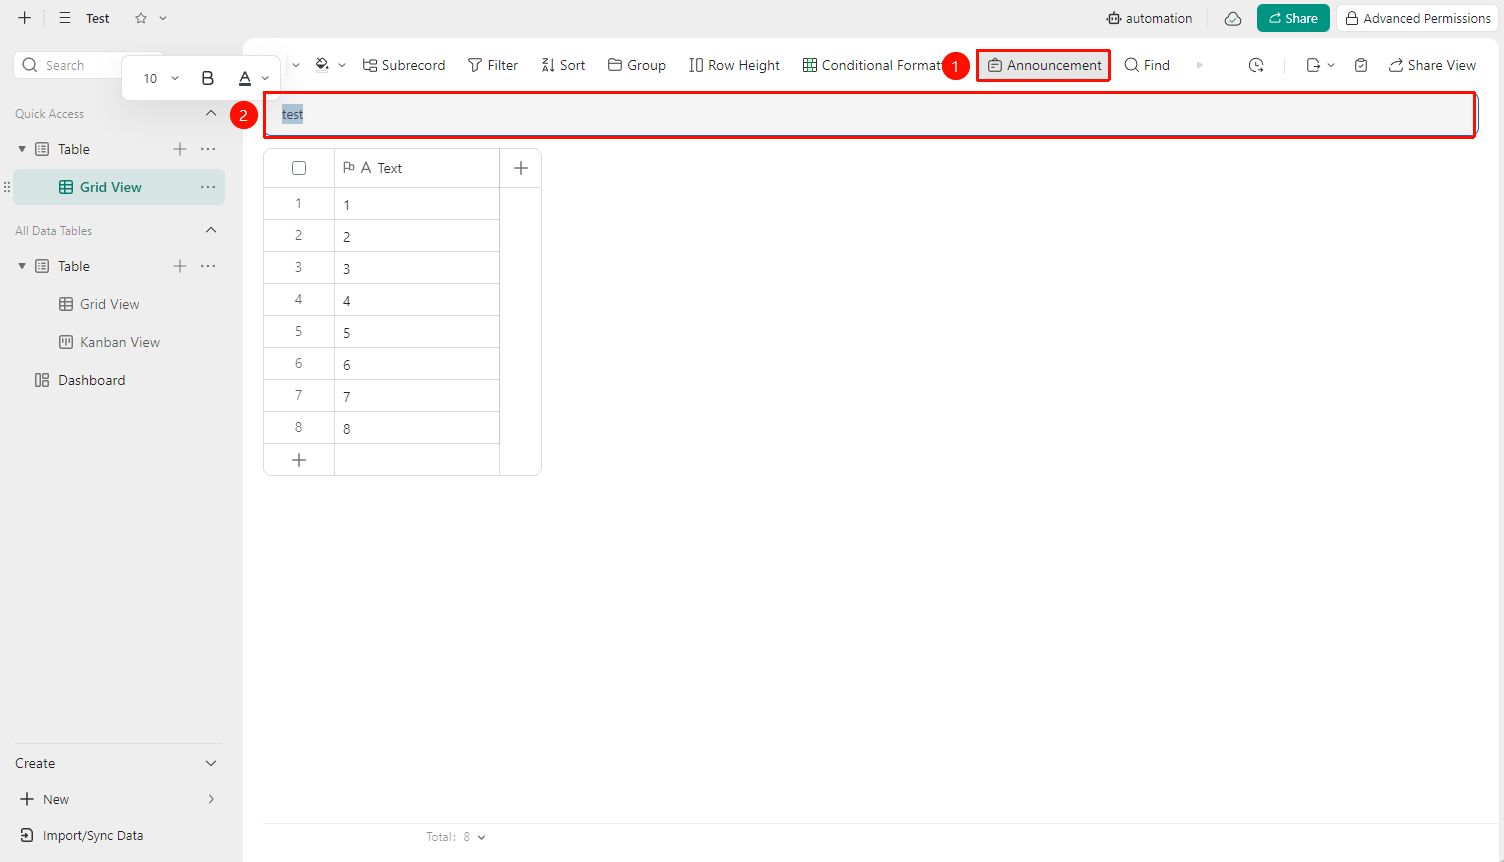The width and height of the screenshot is (1504, 862).
Task: Open the dropdown arrow beside the star
Action: pyautogui.click(x=163, y=18)
